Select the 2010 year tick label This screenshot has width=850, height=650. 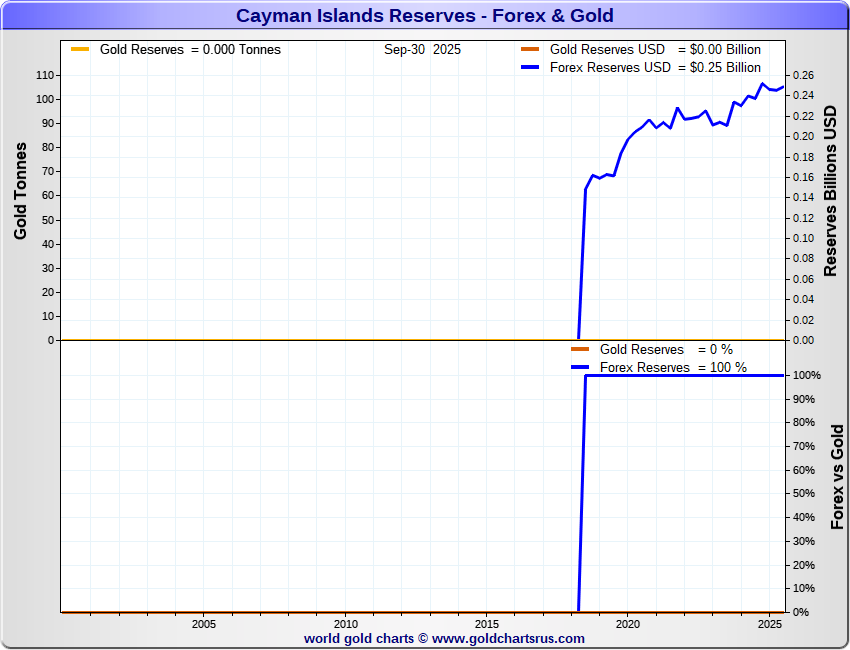[345, 623]
